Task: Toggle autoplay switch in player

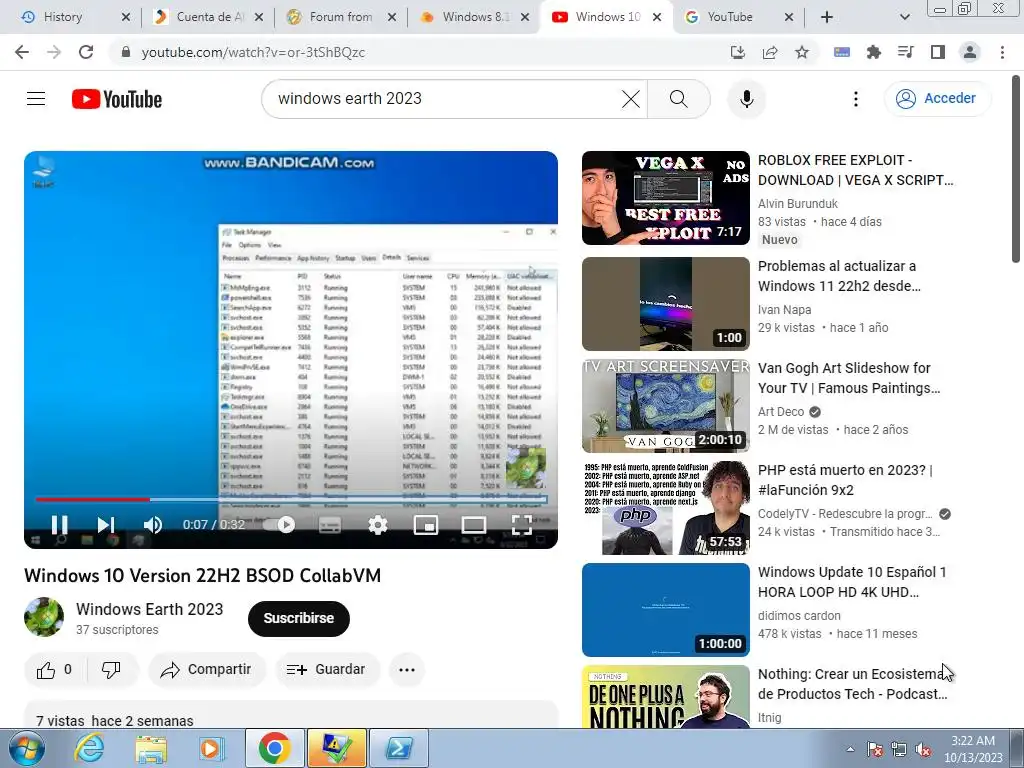Action: pyautogui.click(x=279, y=524)
